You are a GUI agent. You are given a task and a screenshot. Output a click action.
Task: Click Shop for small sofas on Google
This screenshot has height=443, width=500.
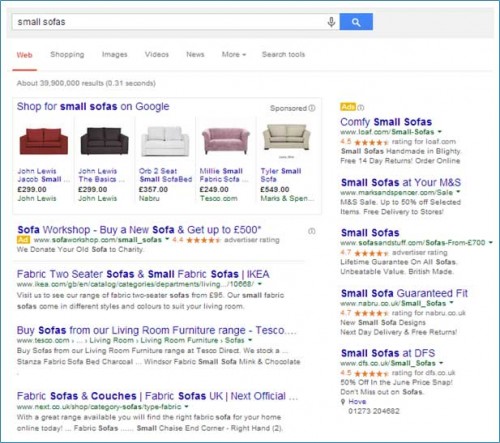pos(93,107)
